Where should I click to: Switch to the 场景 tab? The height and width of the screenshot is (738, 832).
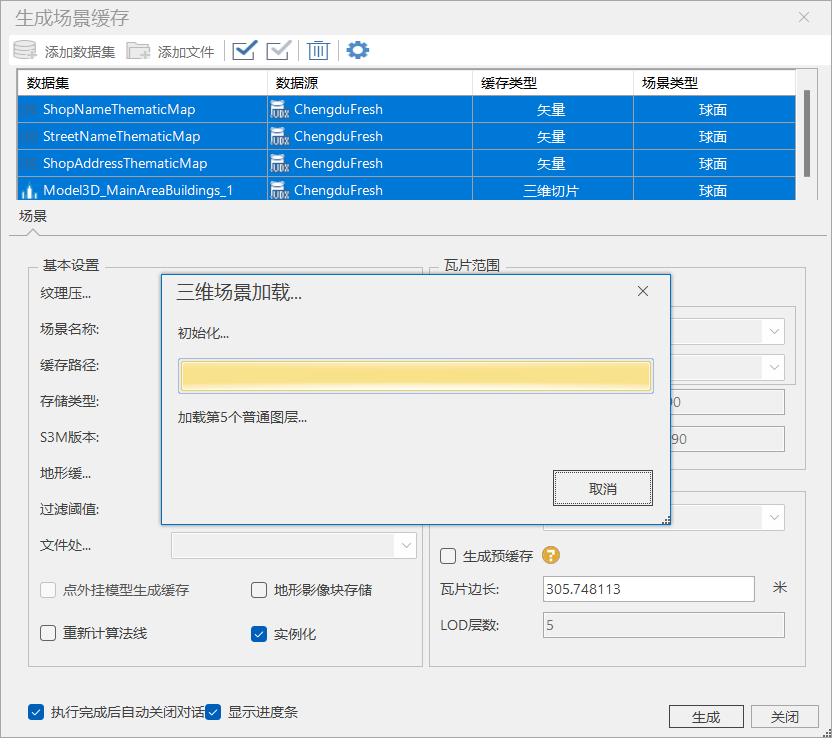pos(33,216)
